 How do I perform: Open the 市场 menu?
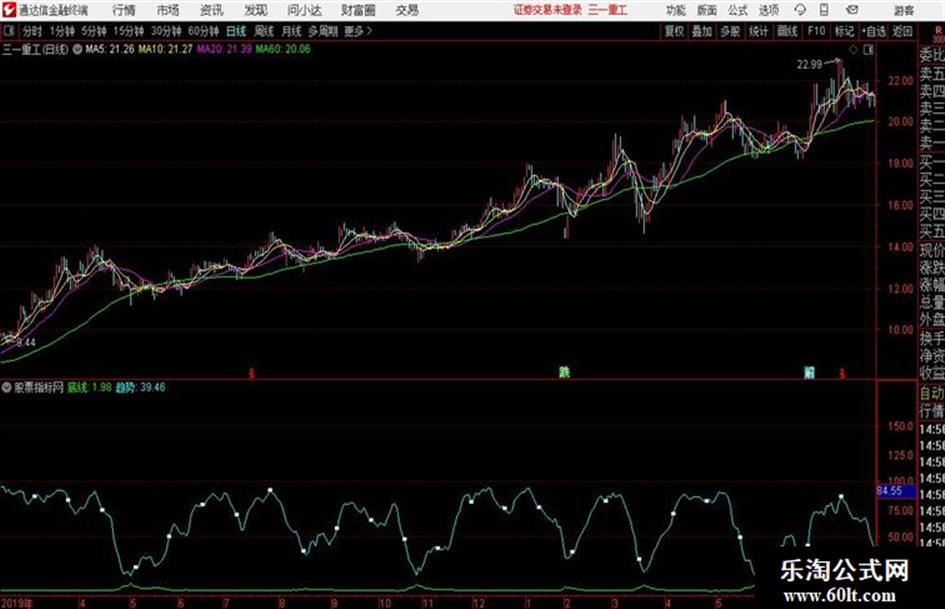point(168,10)
